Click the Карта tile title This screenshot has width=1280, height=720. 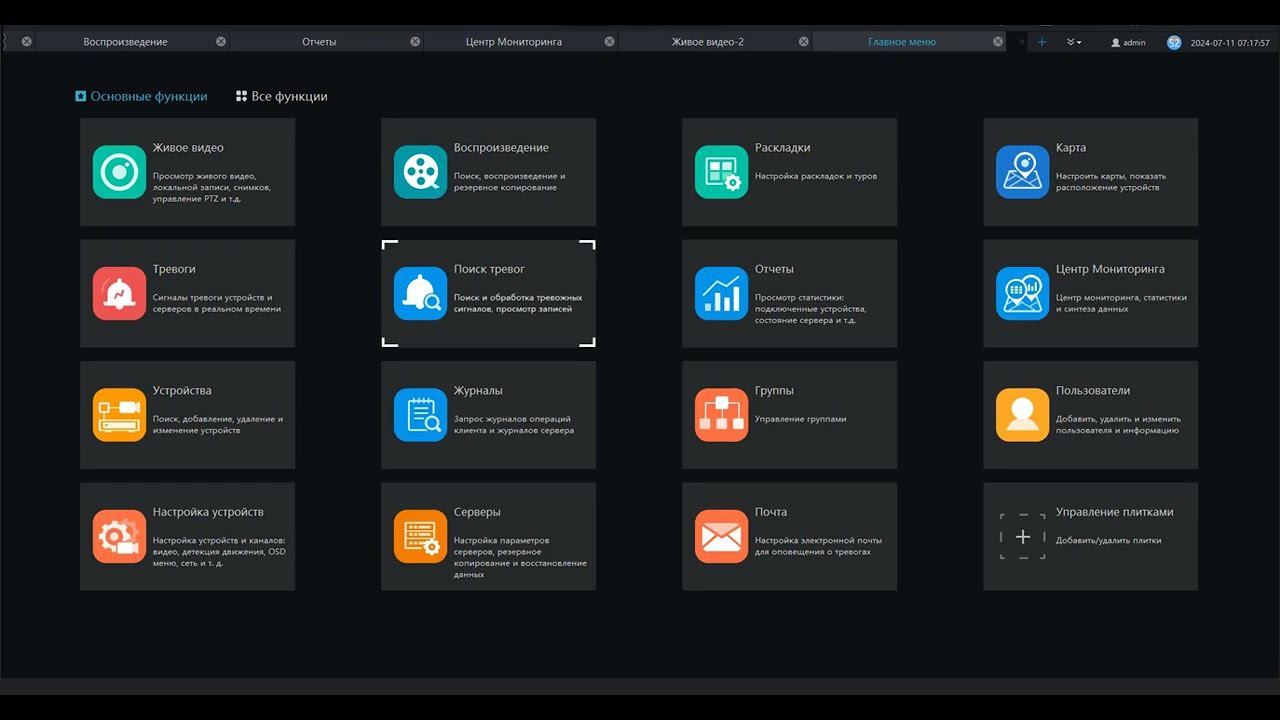coord(1071,148)
